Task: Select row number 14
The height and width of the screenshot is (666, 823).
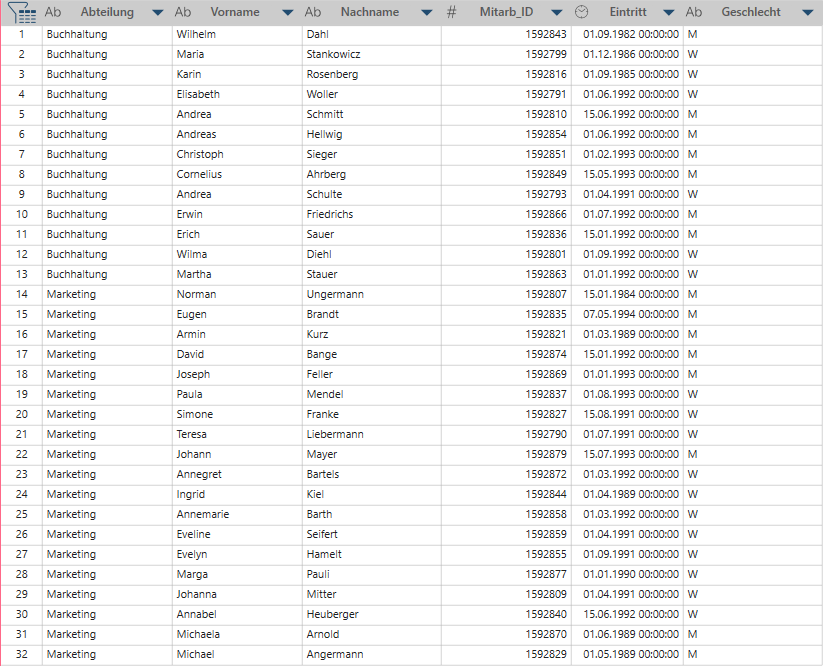Action: (x=22, y=294)
